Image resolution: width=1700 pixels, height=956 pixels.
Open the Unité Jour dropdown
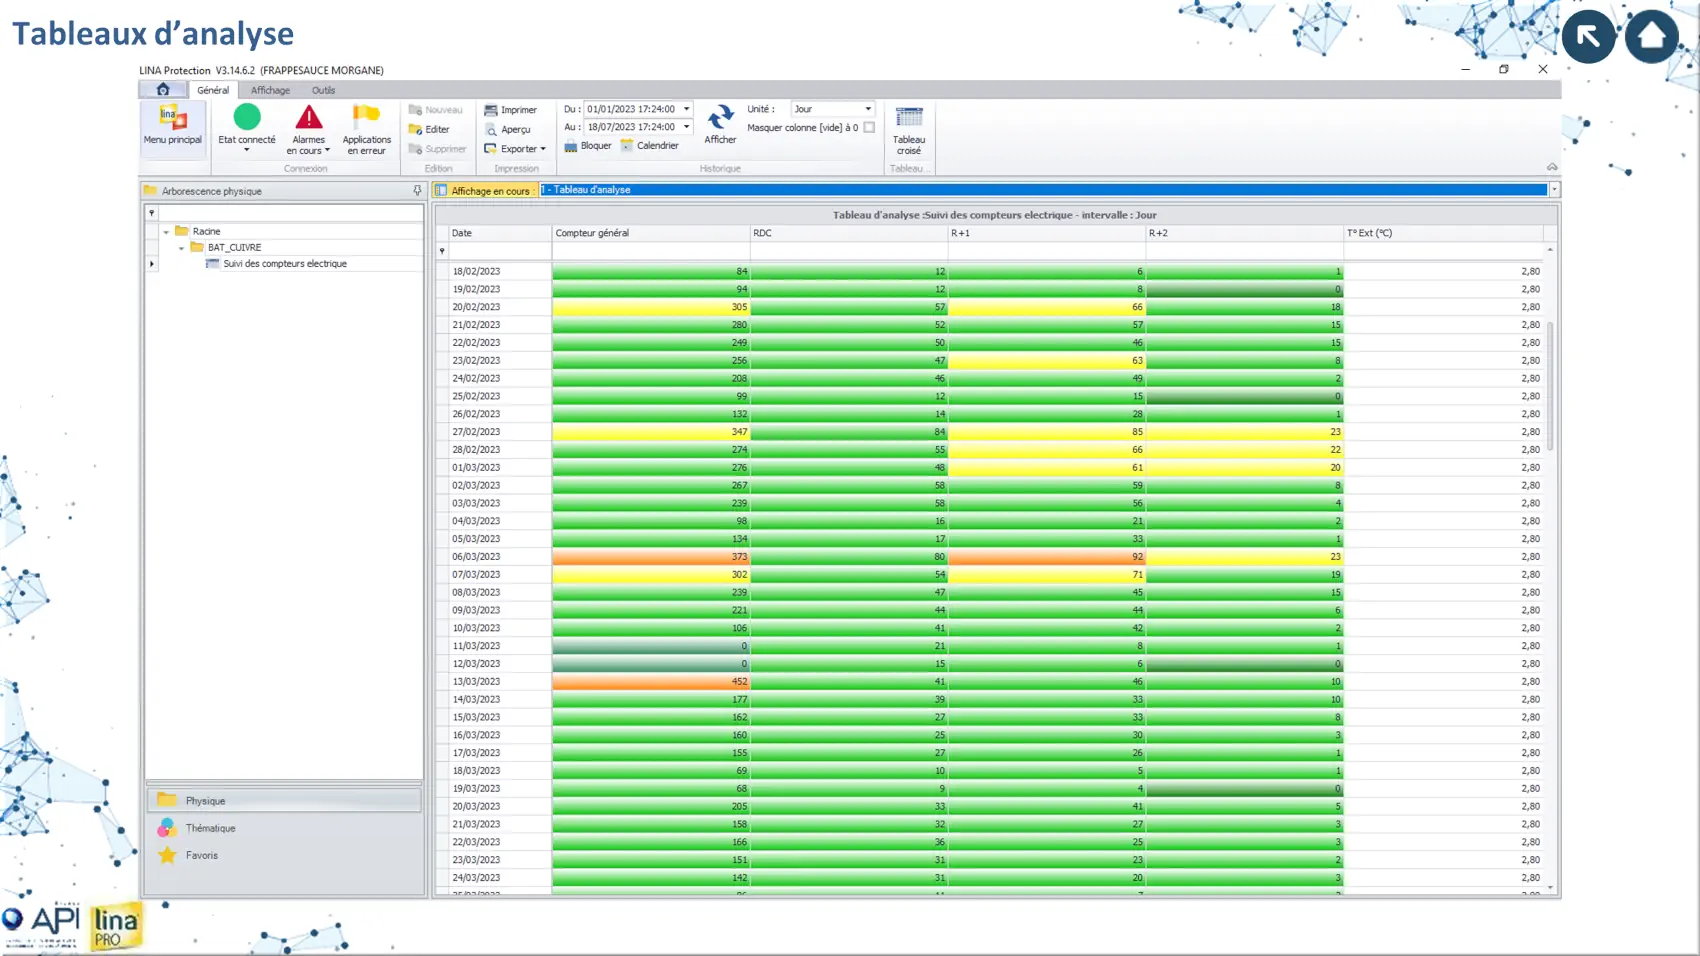point(867,109)
